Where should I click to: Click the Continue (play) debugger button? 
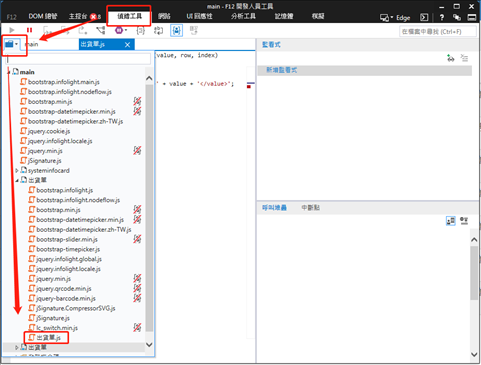12,30
